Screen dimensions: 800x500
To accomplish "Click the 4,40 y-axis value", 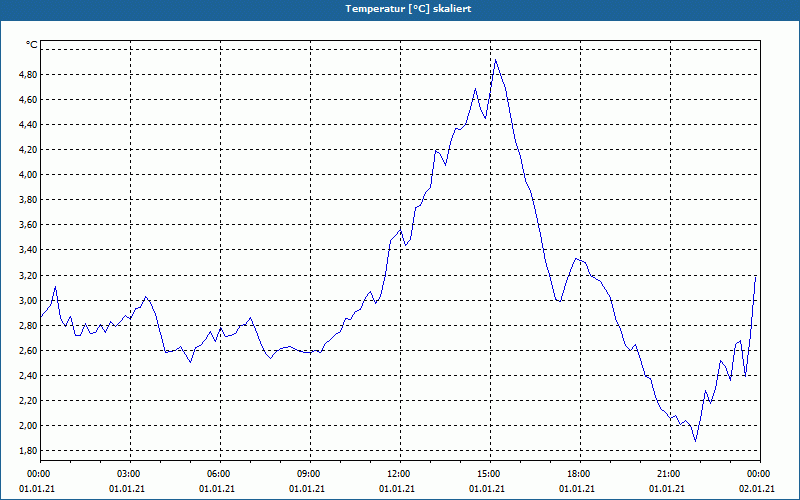I will pos(29,124).
